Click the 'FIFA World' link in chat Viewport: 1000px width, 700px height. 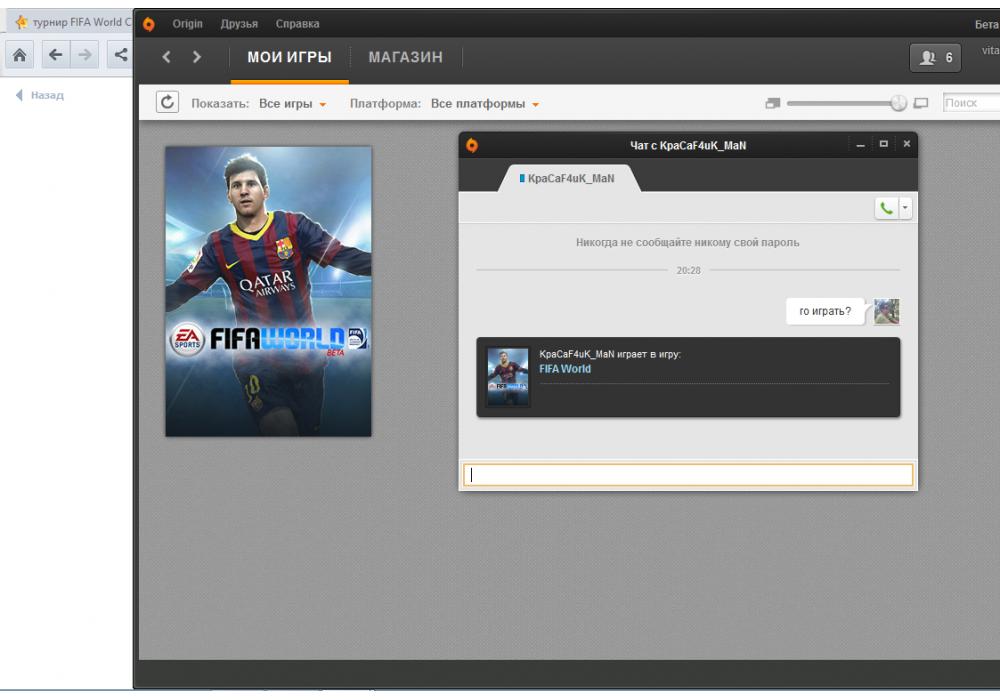tap(565, 369)
